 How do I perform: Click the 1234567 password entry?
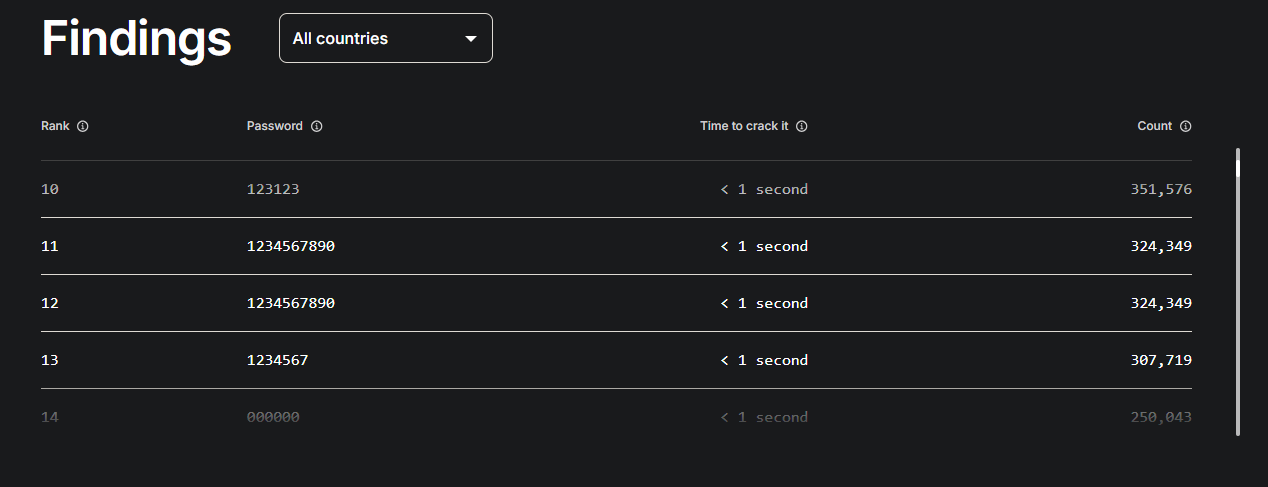[277, 360]
